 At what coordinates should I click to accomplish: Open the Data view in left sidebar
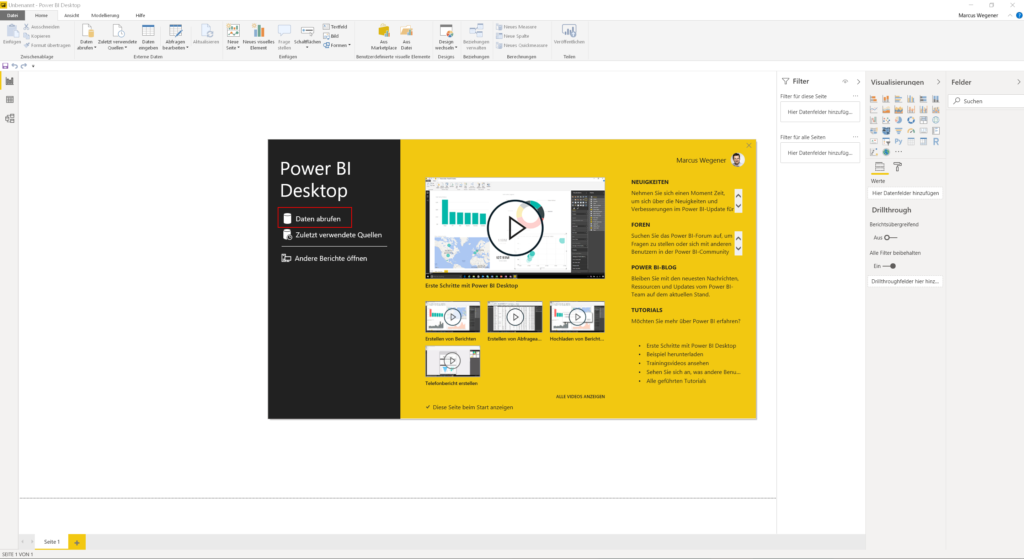10,100
